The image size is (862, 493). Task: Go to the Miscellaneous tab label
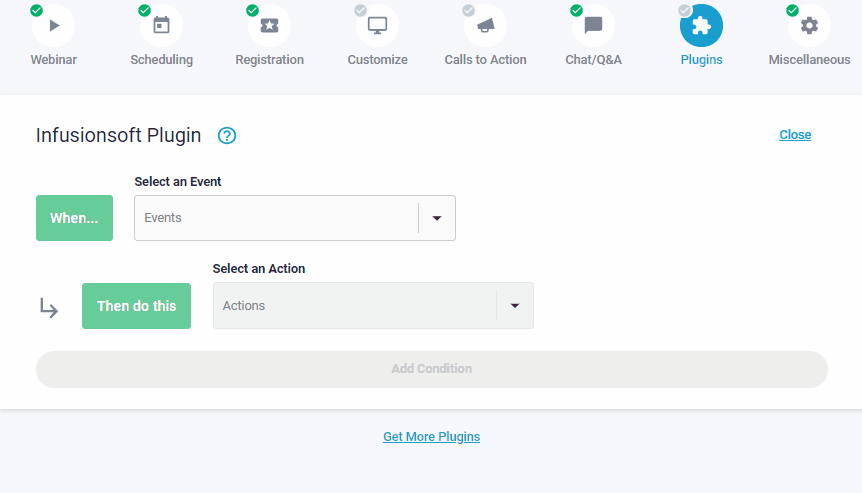(x=809, y=59)
